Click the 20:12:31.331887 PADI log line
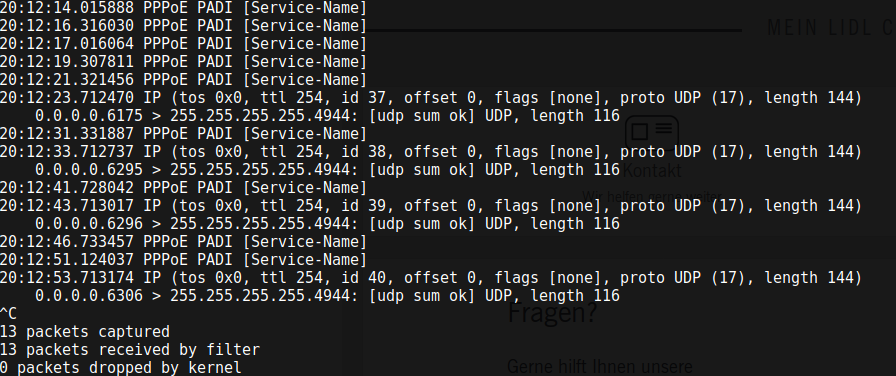 (x=183, y=134)
